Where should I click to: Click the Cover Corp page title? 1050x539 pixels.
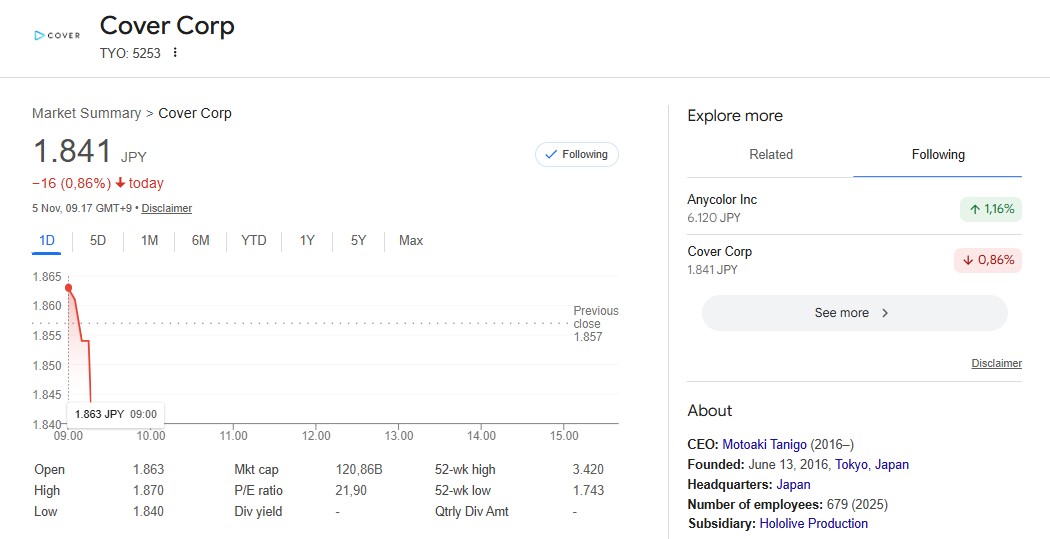pyautogui.click(x=167, y=26)
